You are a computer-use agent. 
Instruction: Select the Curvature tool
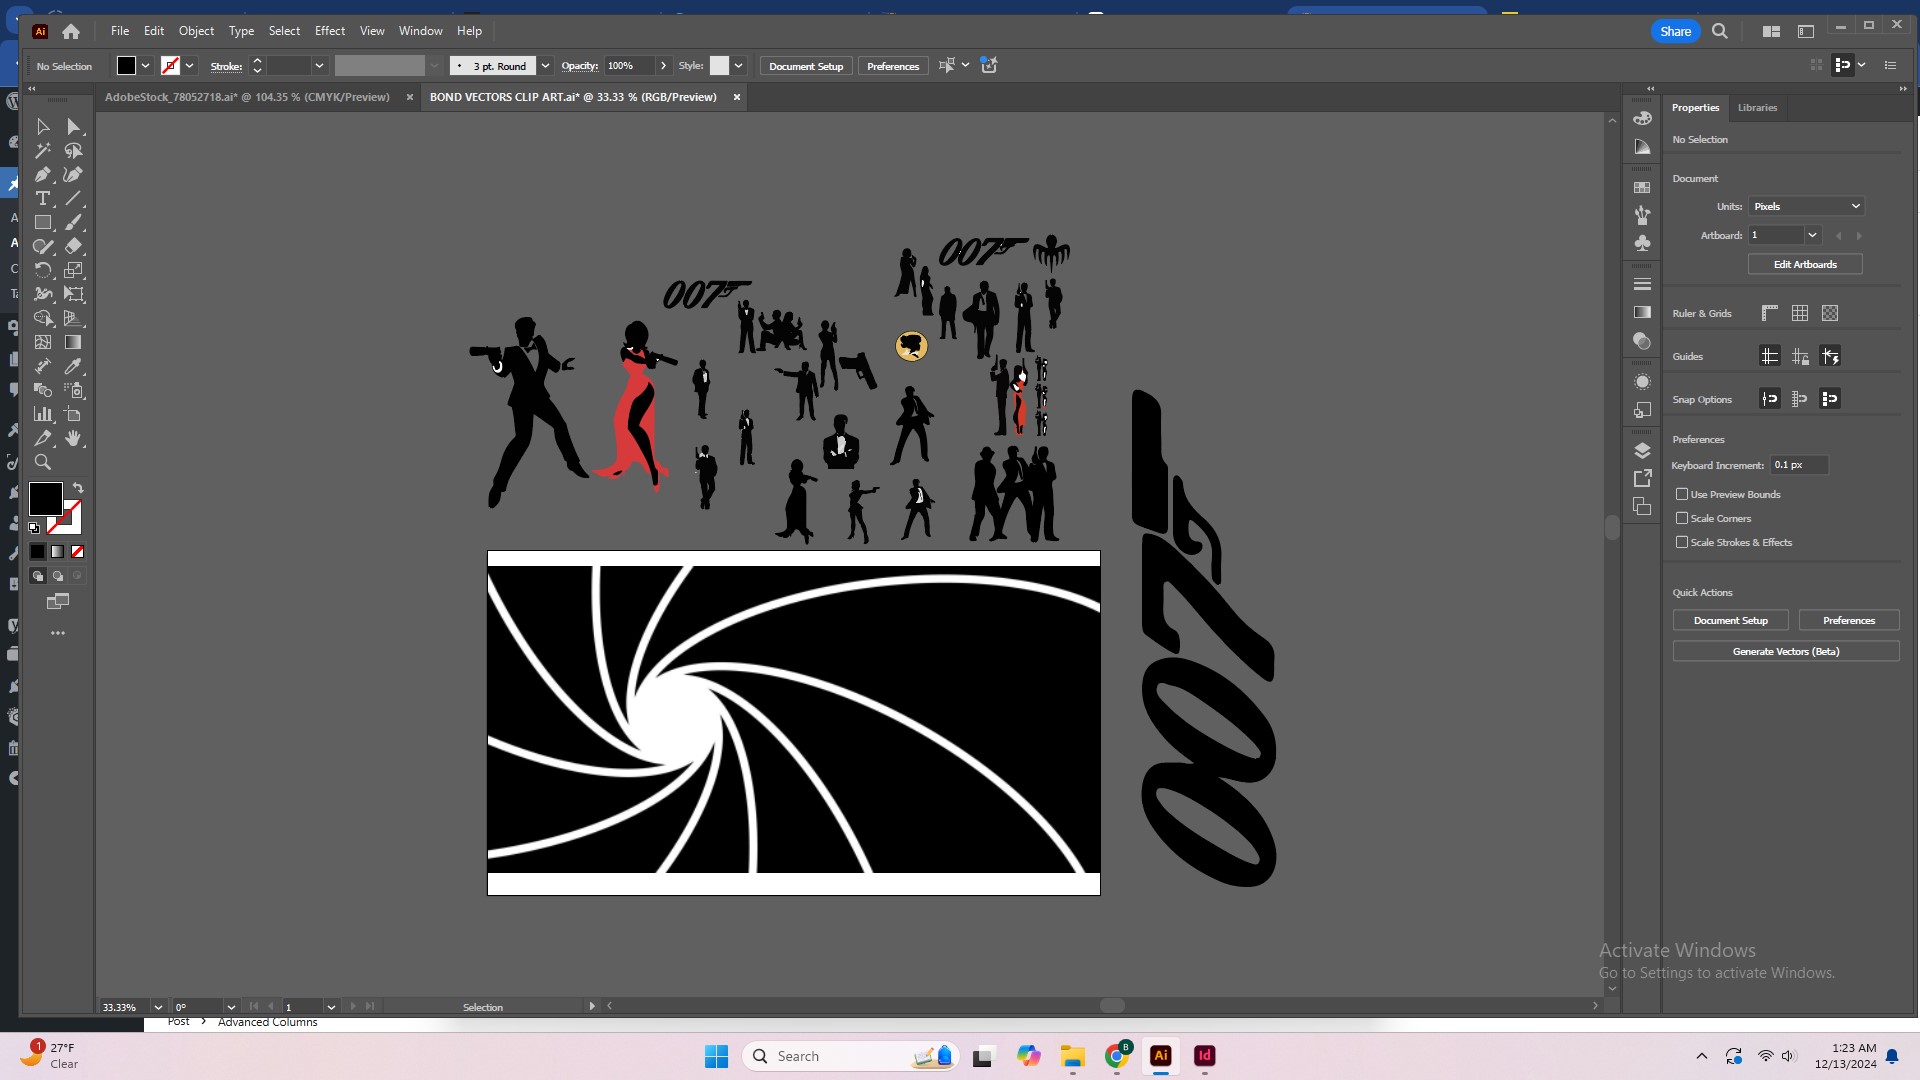click(73, 175)
